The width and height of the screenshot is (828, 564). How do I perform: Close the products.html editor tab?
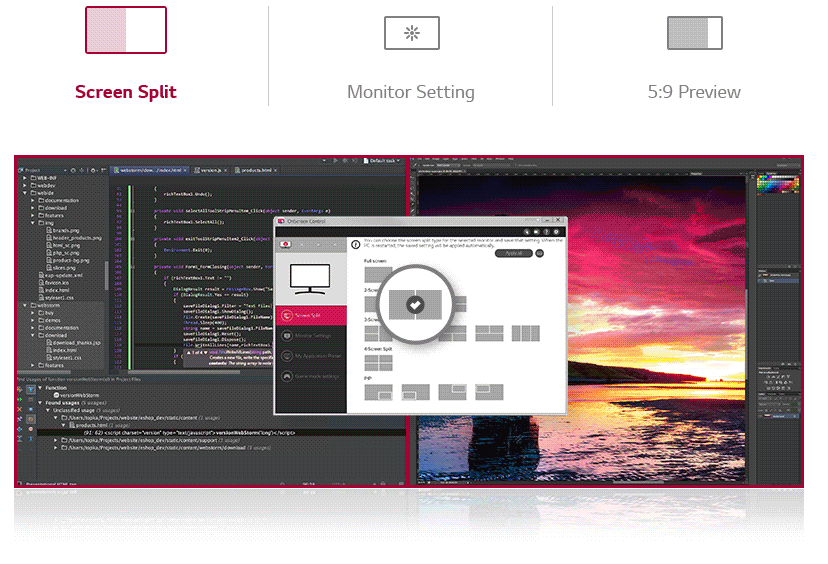coord(276,170)
